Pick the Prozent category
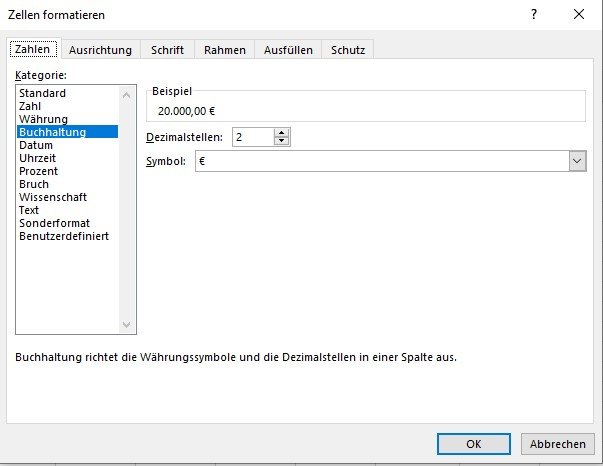This screenshot has width=603, height=466. point(40,171)
